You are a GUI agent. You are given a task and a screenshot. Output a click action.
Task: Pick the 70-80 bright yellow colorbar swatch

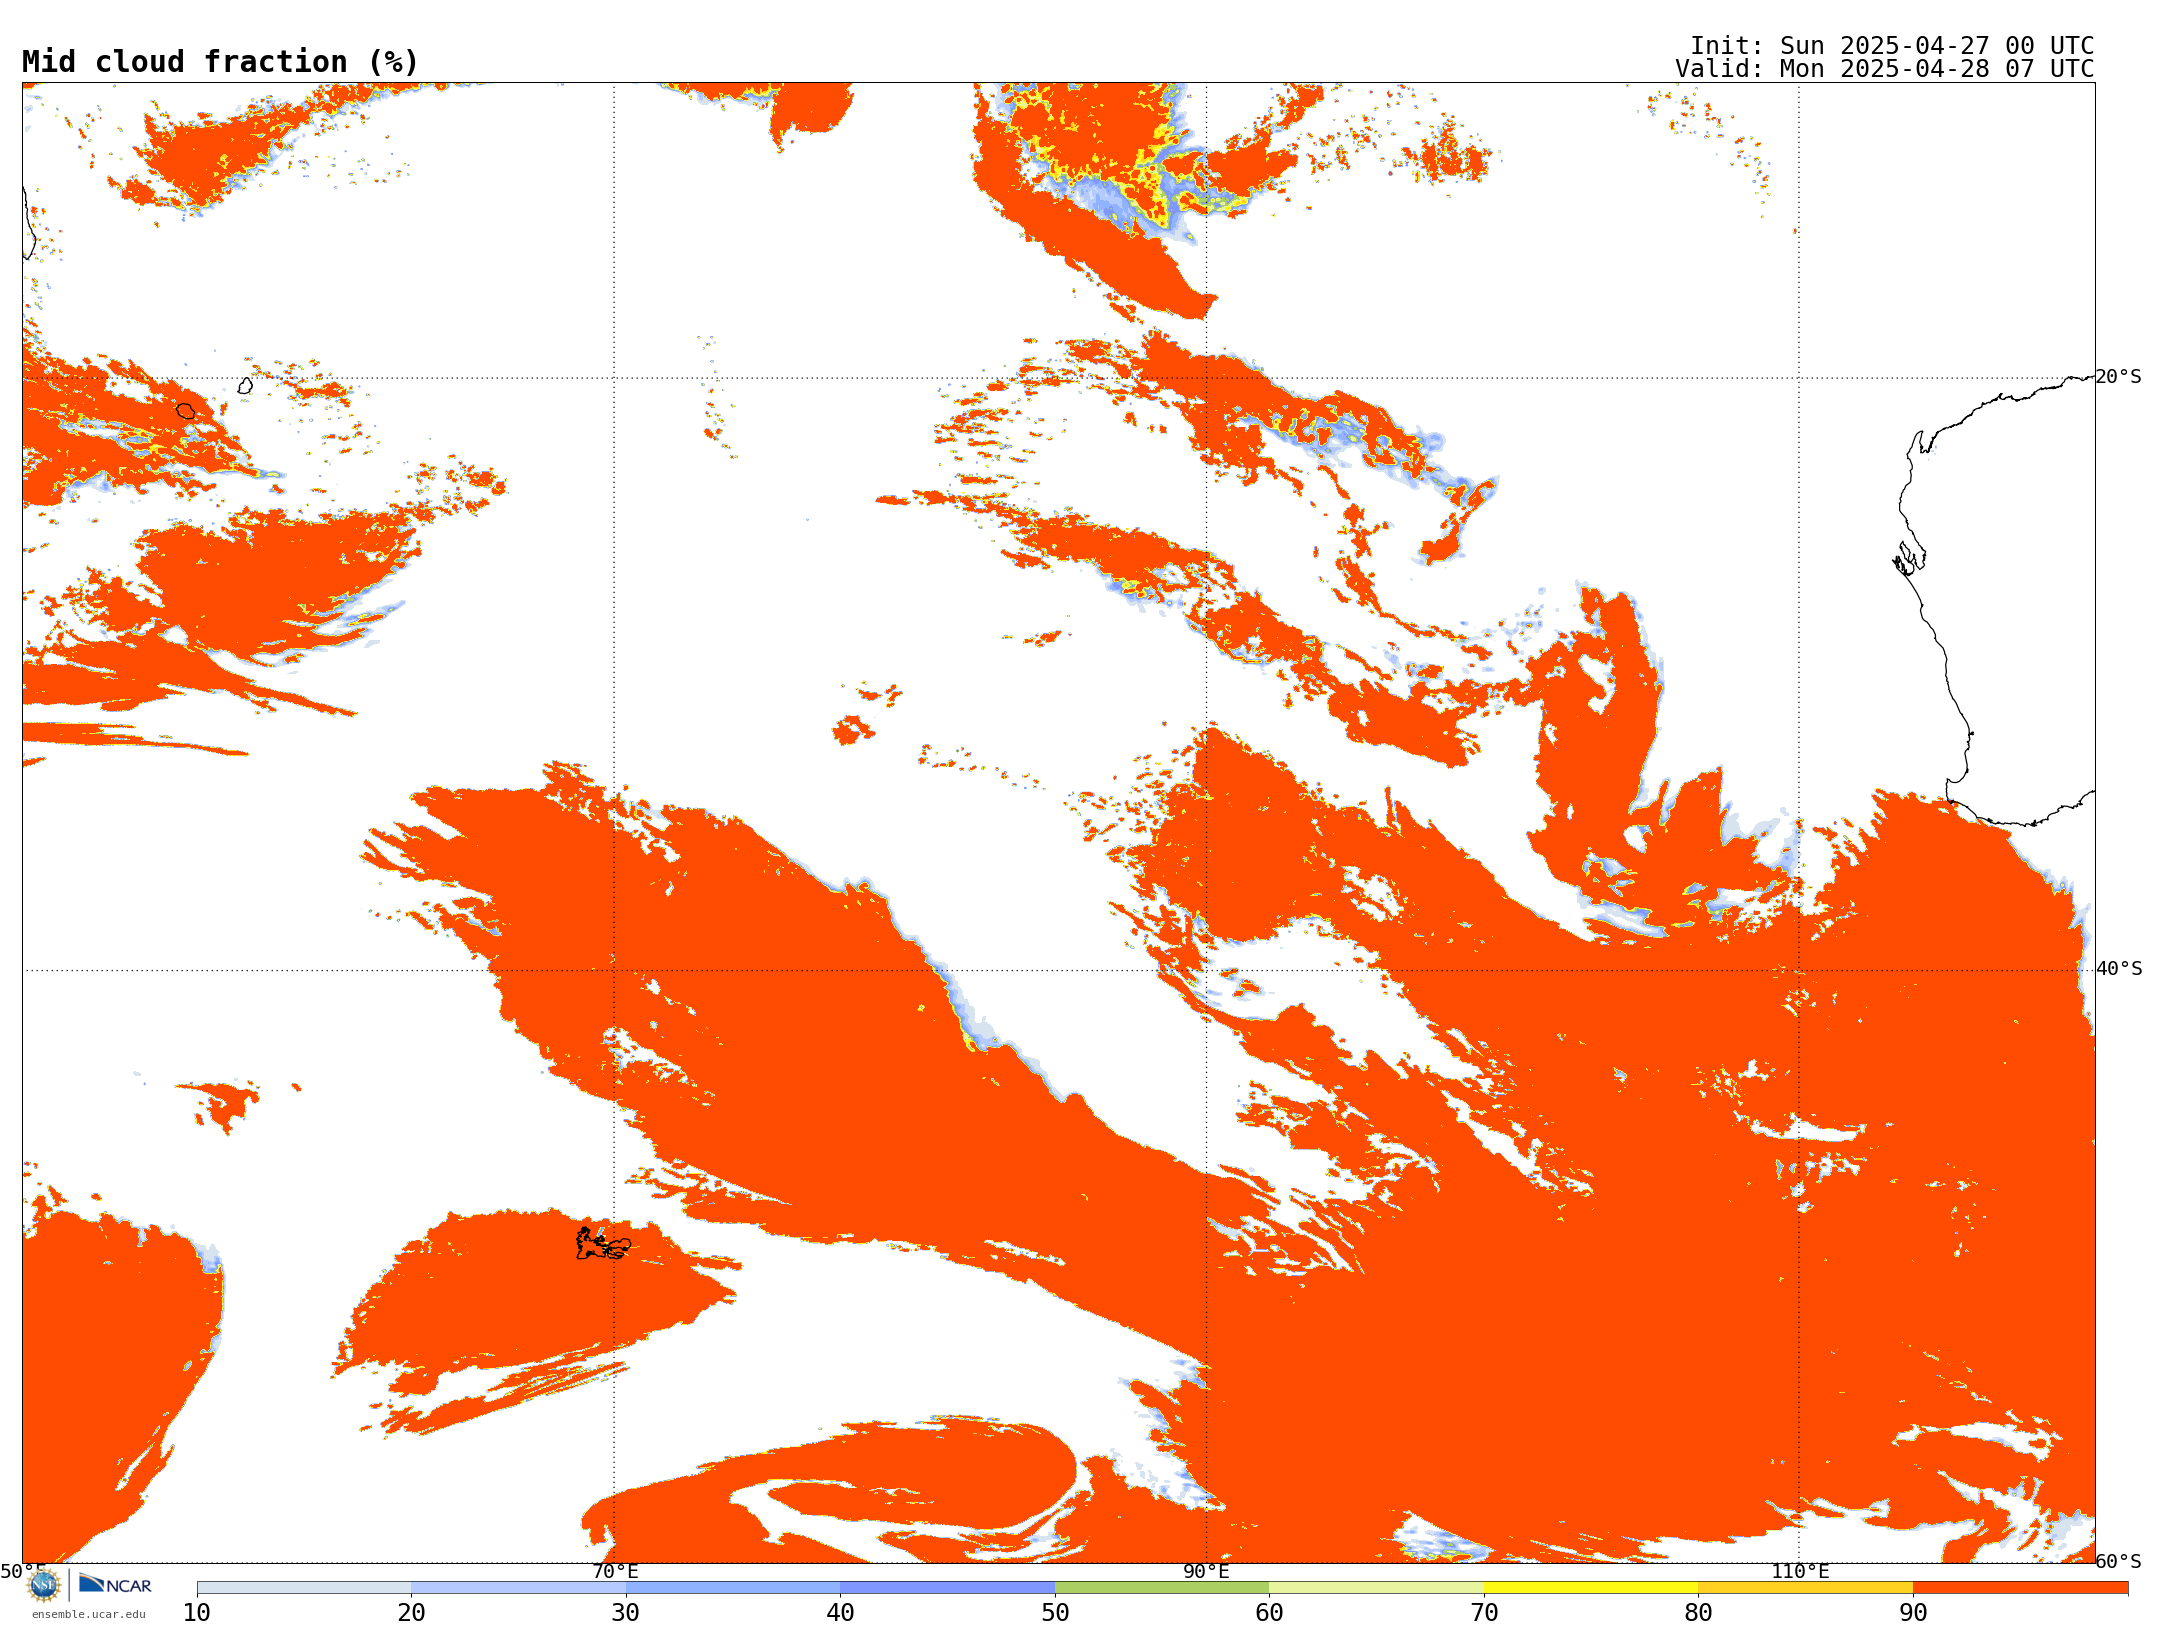click(1591, 1588)
